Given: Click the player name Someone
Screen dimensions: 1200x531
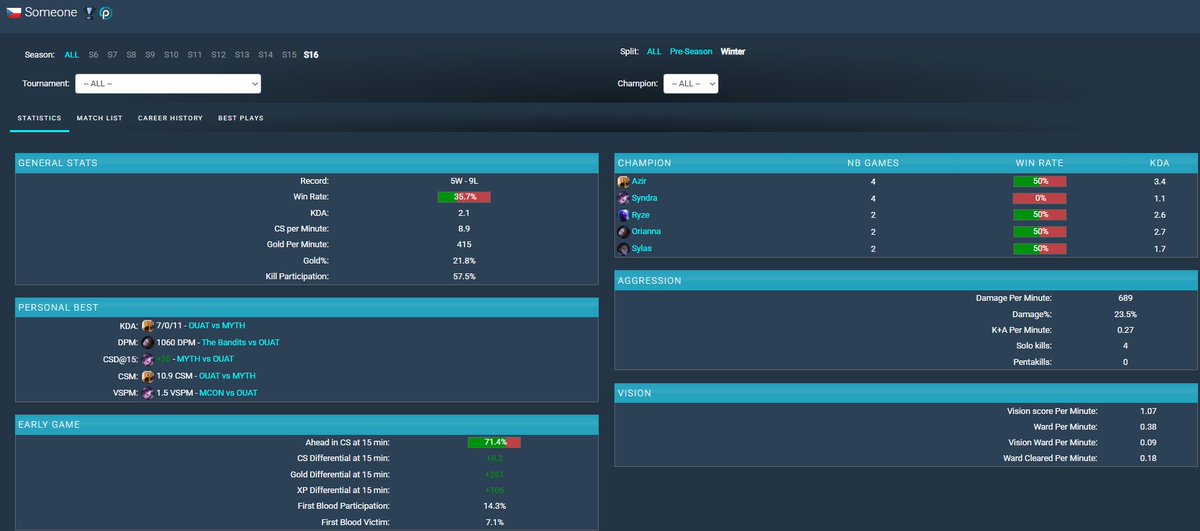Looking at the screenshot, I should (50, 12).
